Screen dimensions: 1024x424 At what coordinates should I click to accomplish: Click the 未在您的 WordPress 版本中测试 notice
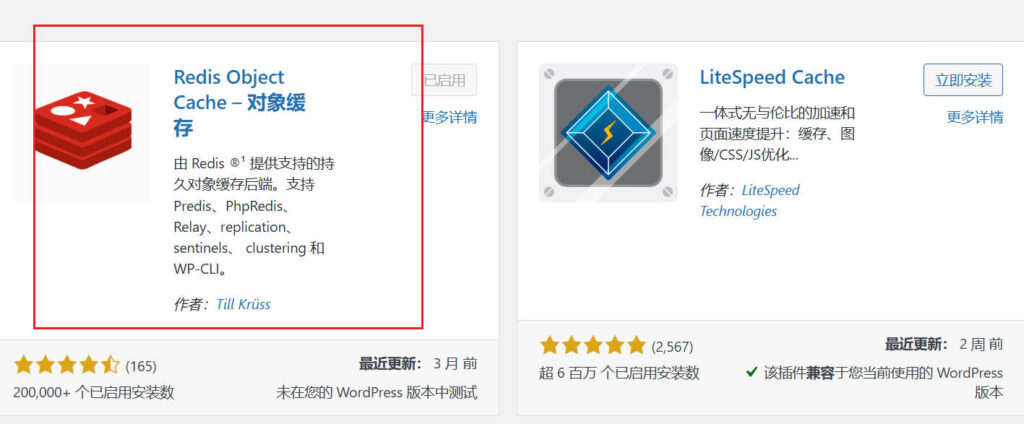(376, 393)
